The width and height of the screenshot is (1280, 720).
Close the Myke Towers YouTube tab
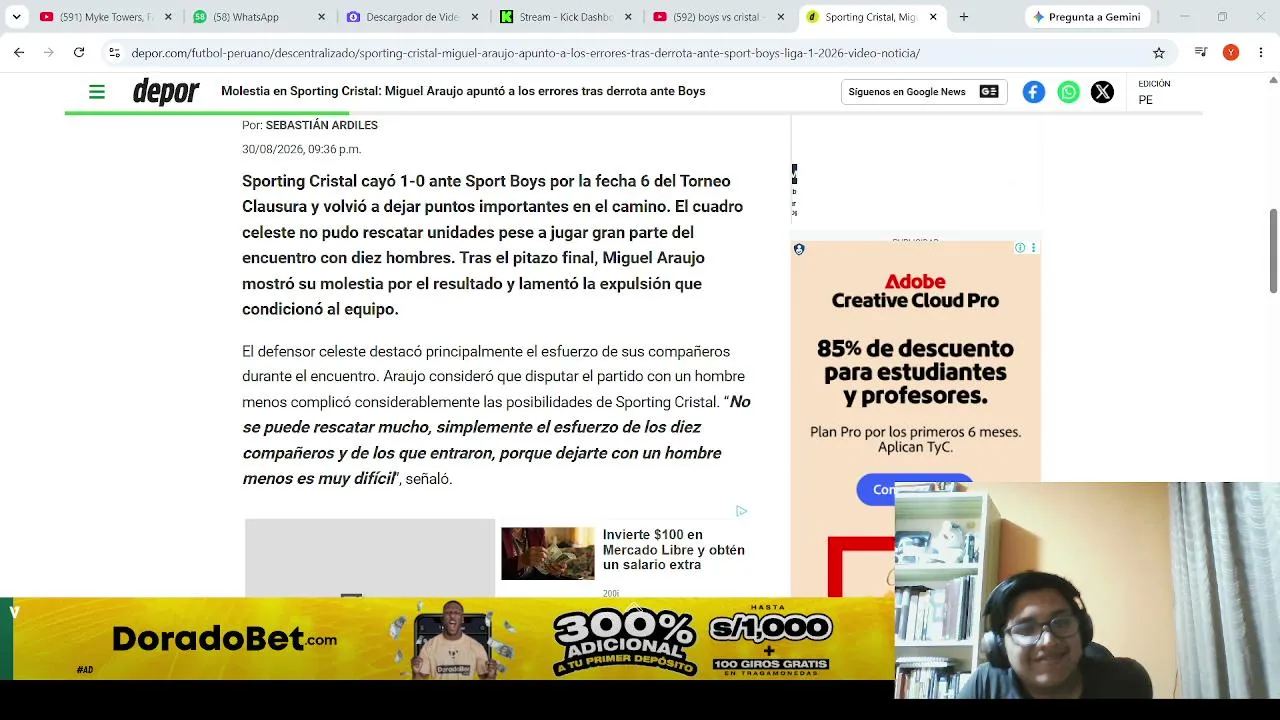[168, 17]
